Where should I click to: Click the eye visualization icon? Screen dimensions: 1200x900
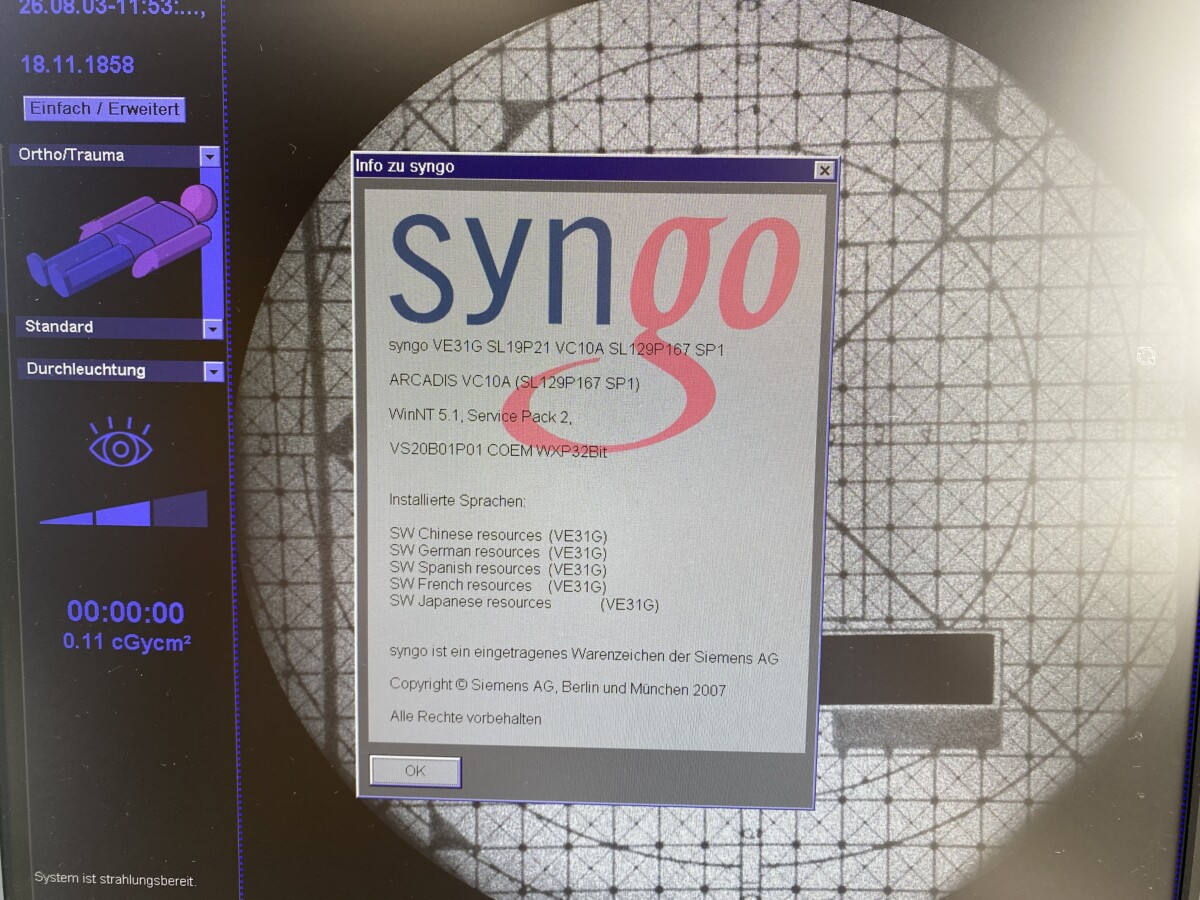120,443
